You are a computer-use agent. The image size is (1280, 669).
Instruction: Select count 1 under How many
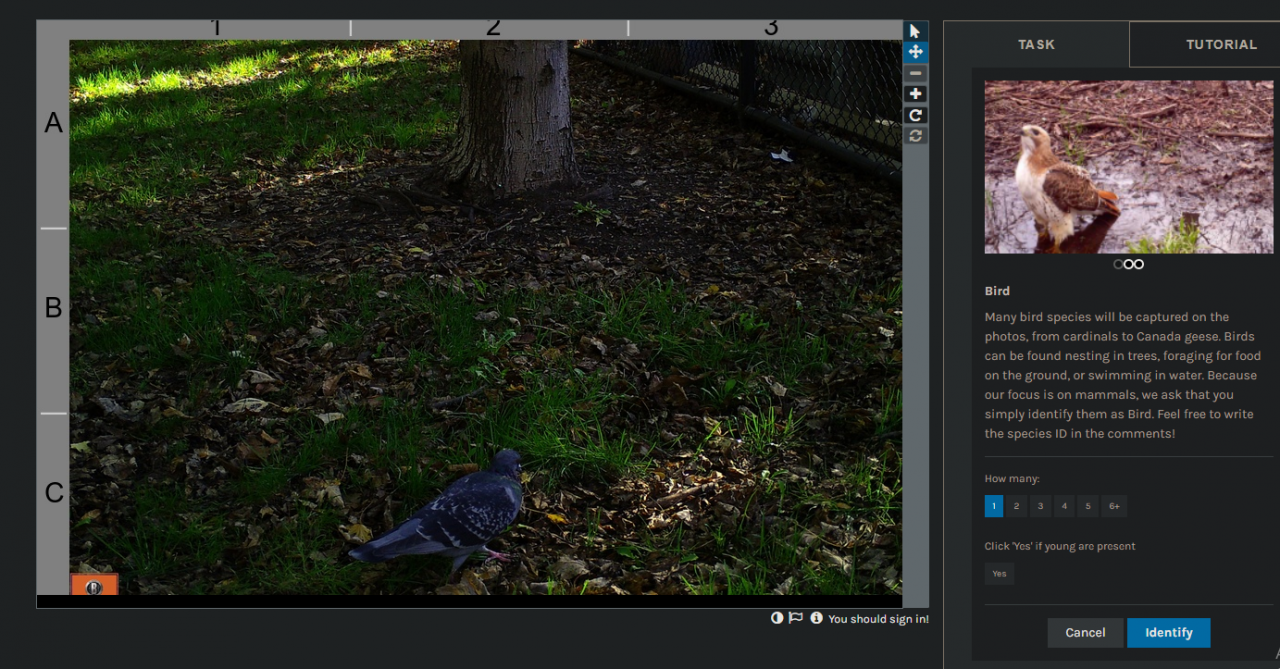click(x=994, y=506)
